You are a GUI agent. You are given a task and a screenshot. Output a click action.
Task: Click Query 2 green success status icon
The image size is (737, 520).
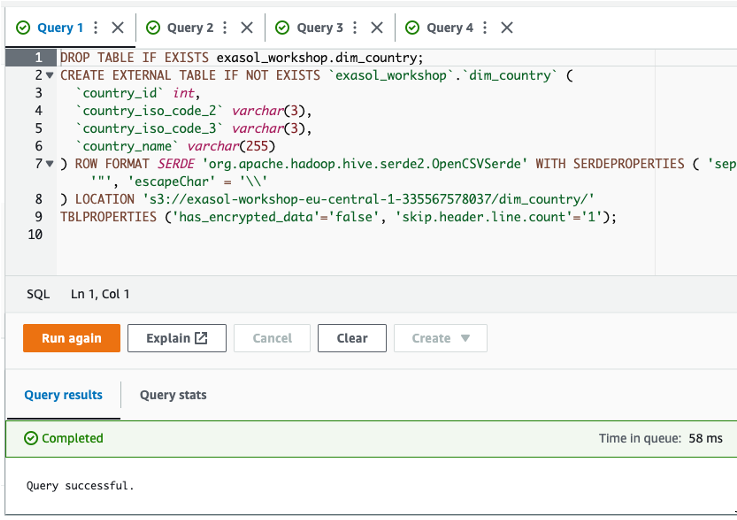pyautogui.click(x=153, y=28)
